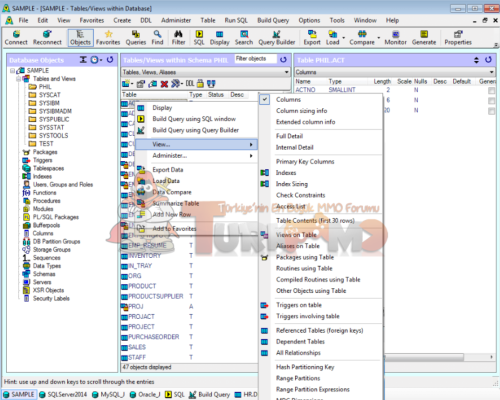Click the Load toolbar icon
500x400 pixels.
332,37
